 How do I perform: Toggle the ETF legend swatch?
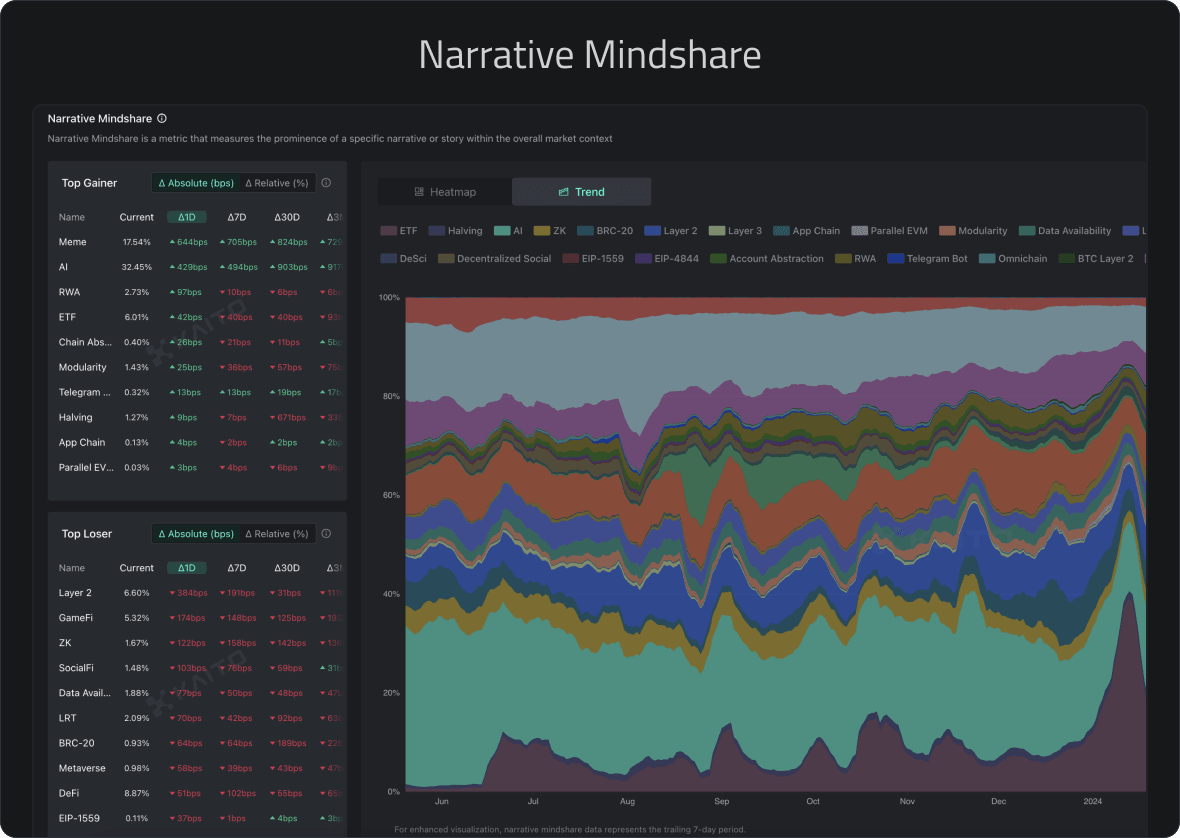pos(388,231)
